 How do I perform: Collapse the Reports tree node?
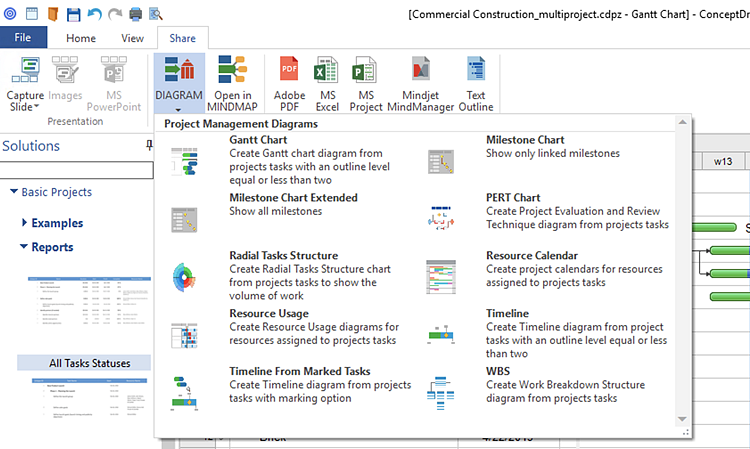(x=23, y=247)
